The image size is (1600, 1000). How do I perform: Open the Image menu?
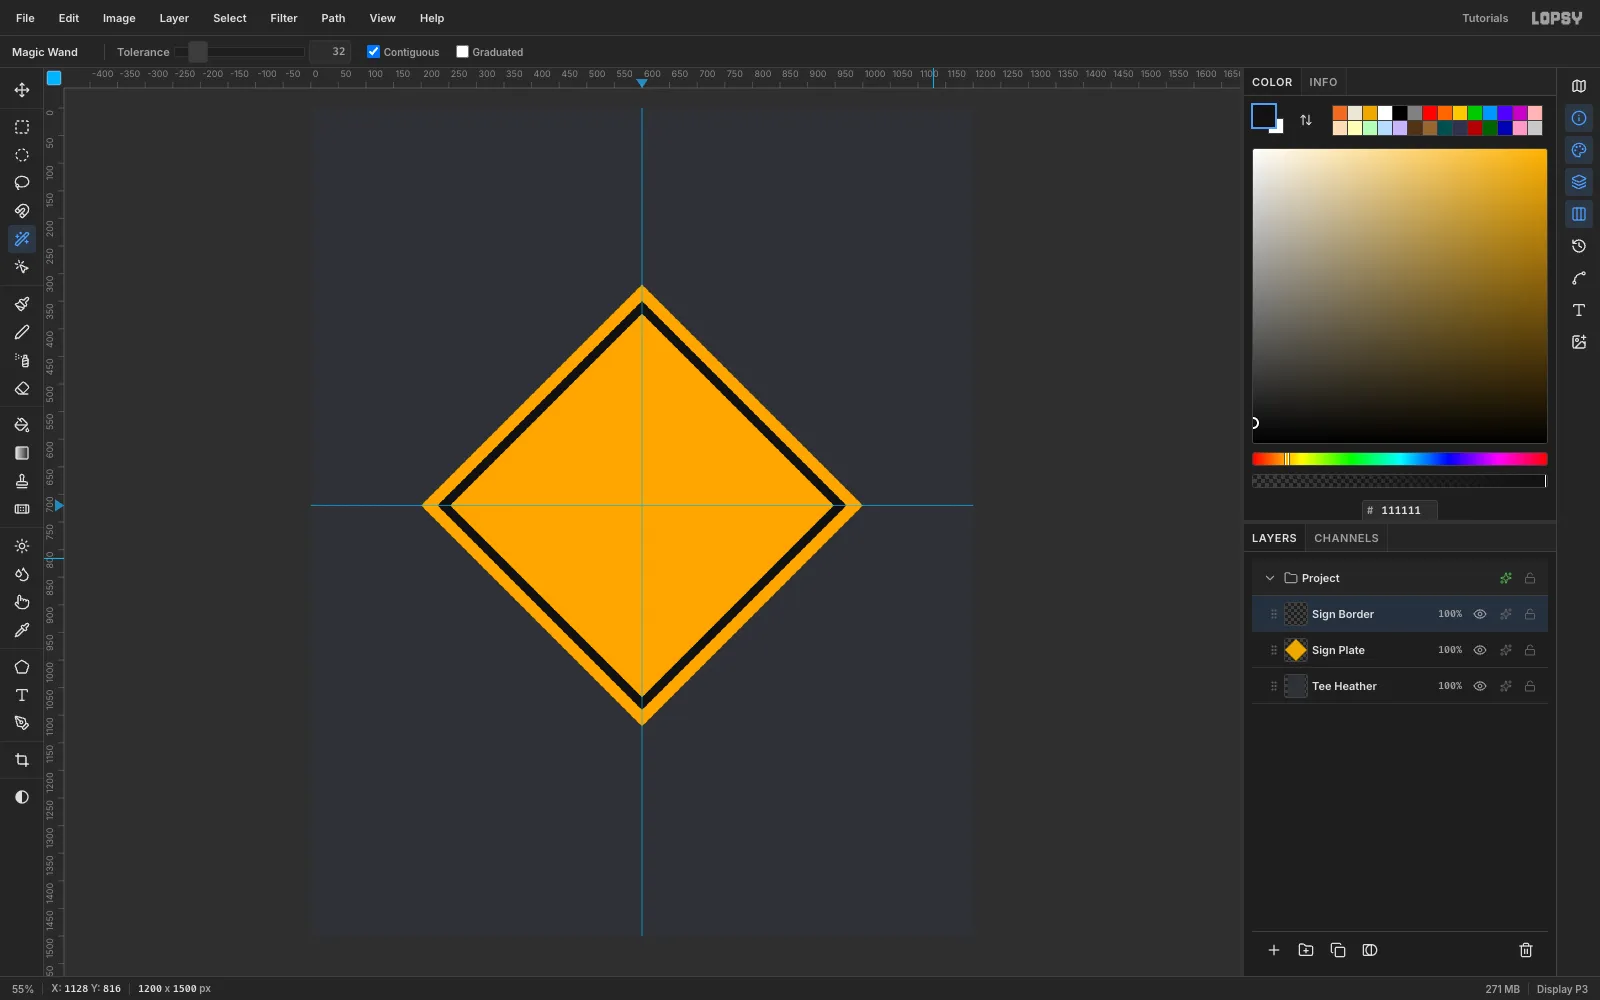[119, 18]
